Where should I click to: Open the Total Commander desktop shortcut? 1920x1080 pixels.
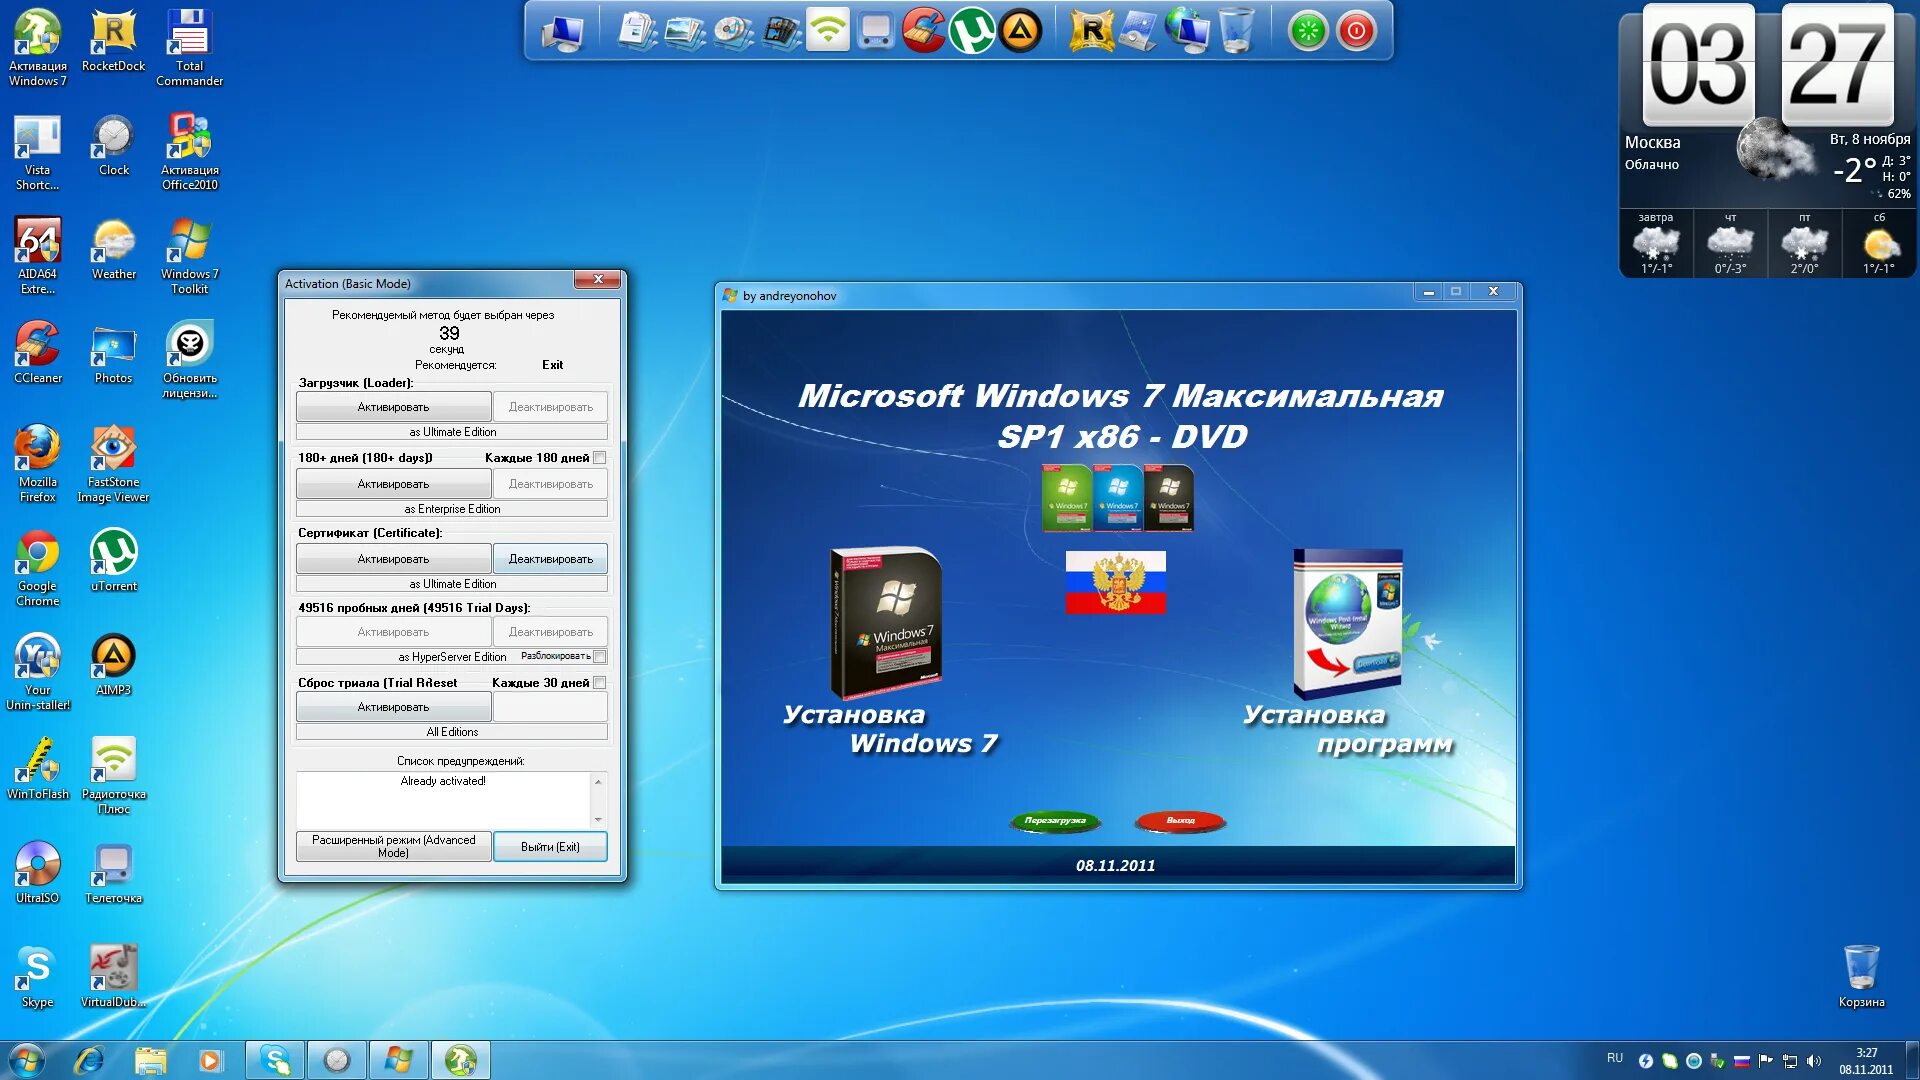pyautogui.click(x=189, y=48)
